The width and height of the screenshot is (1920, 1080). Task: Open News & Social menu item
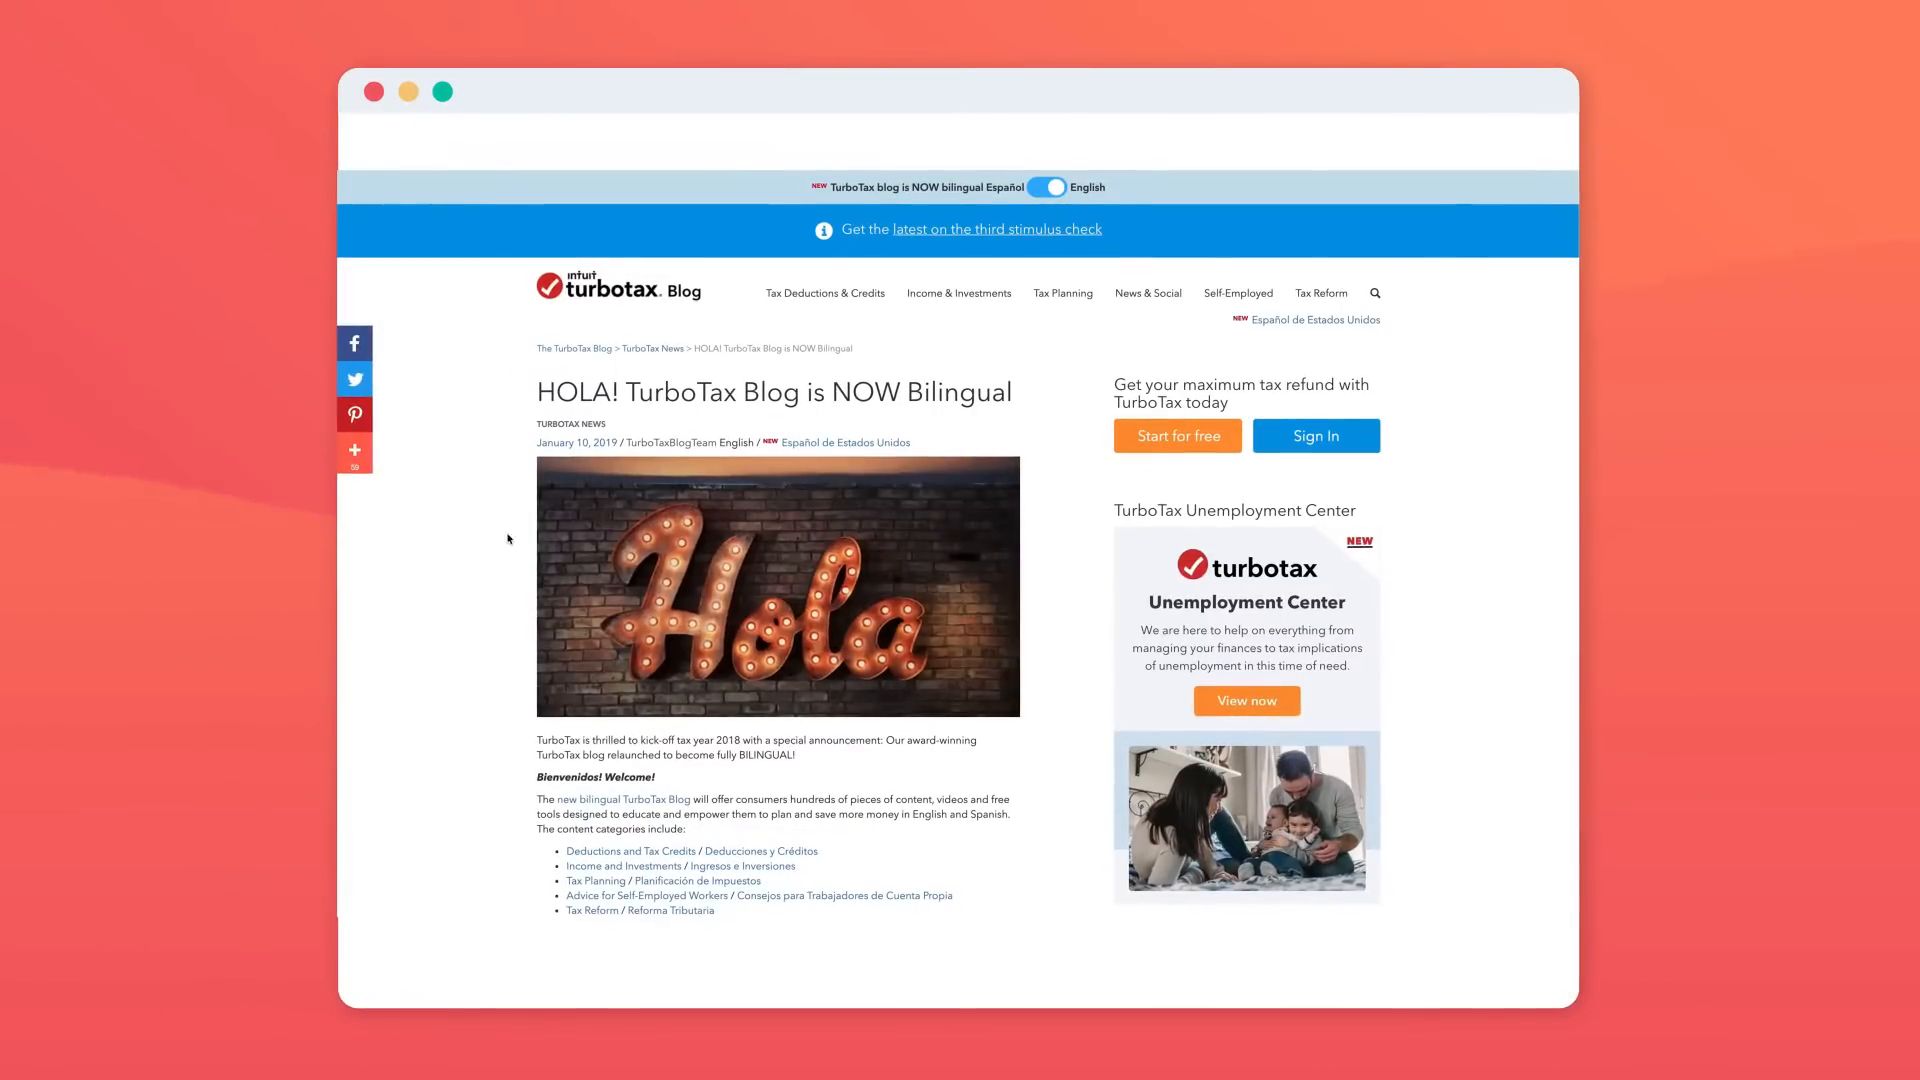point(1148,293)
